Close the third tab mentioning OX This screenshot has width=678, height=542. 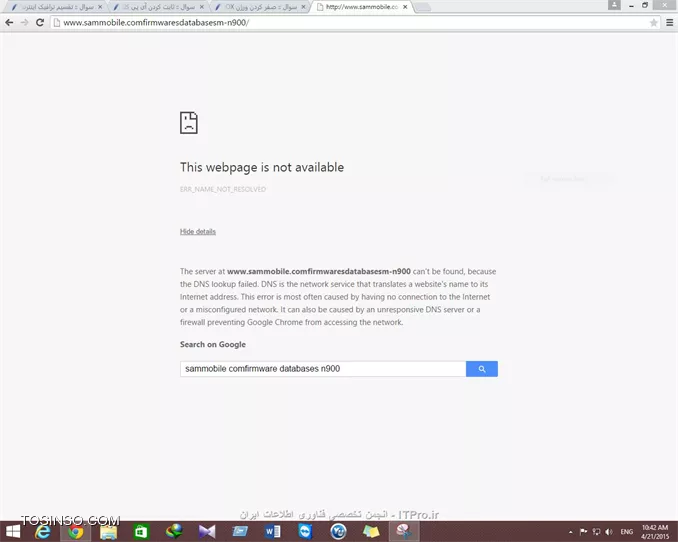(303, 7)
